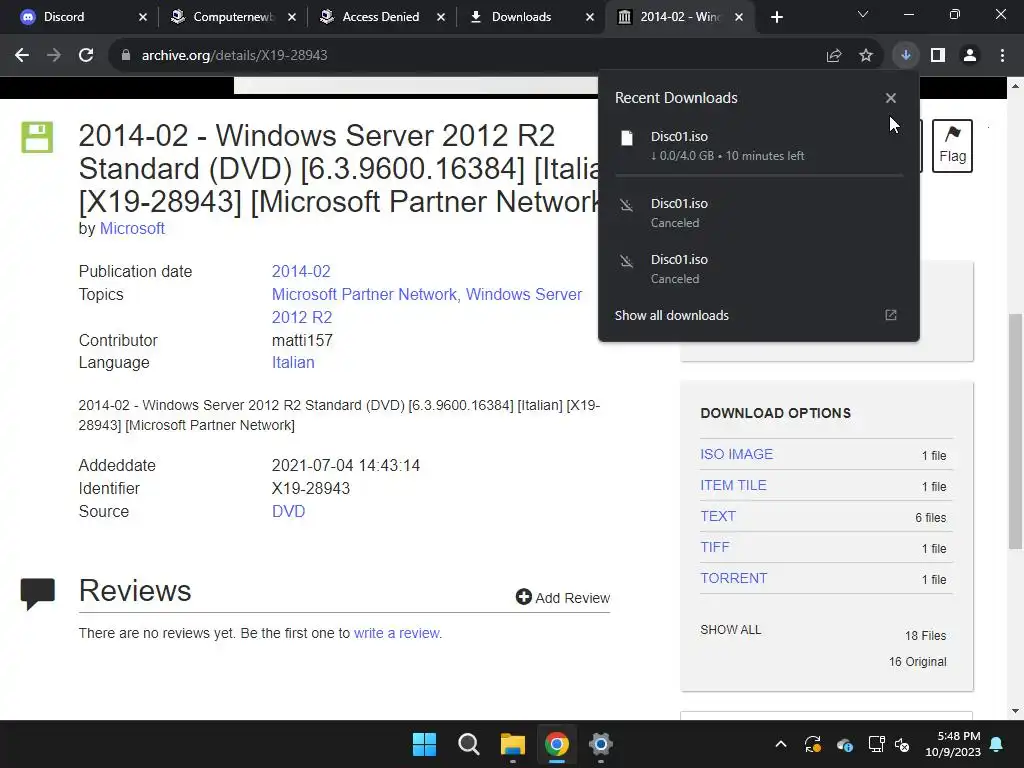Click the scrollbar down arrow
The height and width of the screenshot is (768, 1024).
click(1015, 711)
